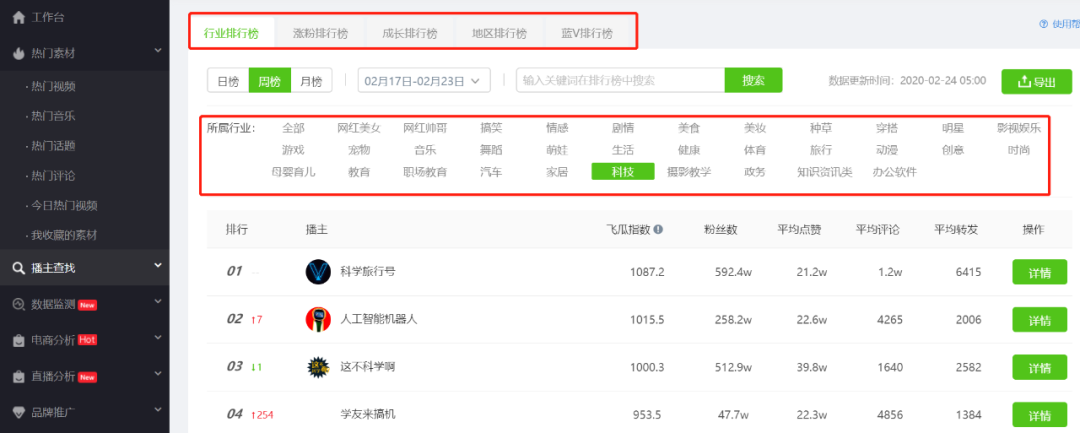Expand the 热门素材 sidebar chevron

click(x=158, y=50)
